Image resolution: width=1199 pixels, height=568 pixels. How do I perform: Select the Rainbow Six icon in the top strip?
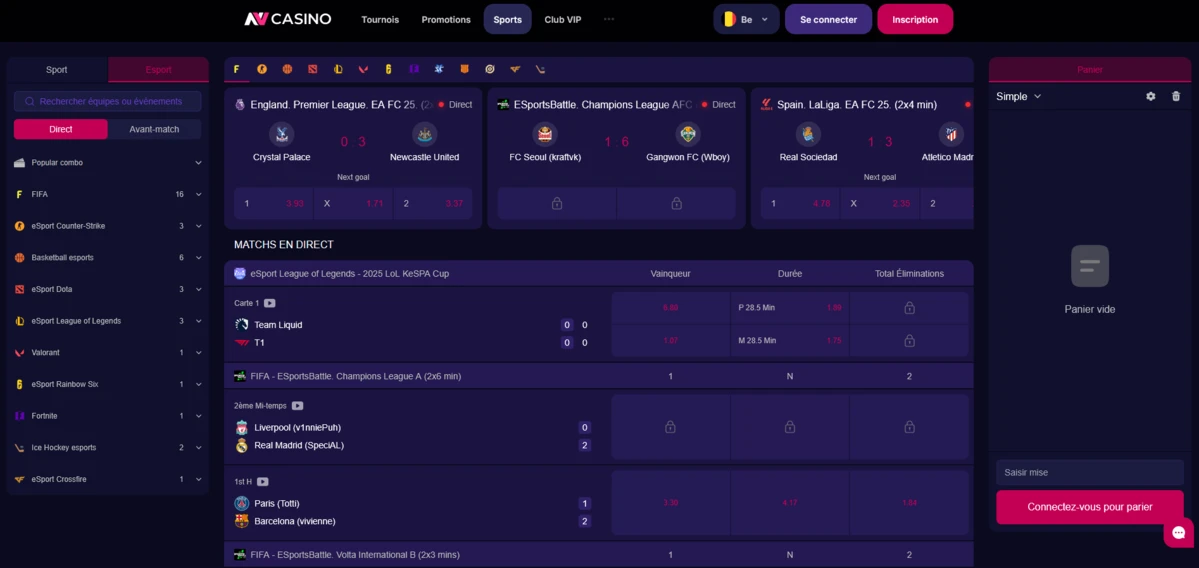tap(388, 69)
